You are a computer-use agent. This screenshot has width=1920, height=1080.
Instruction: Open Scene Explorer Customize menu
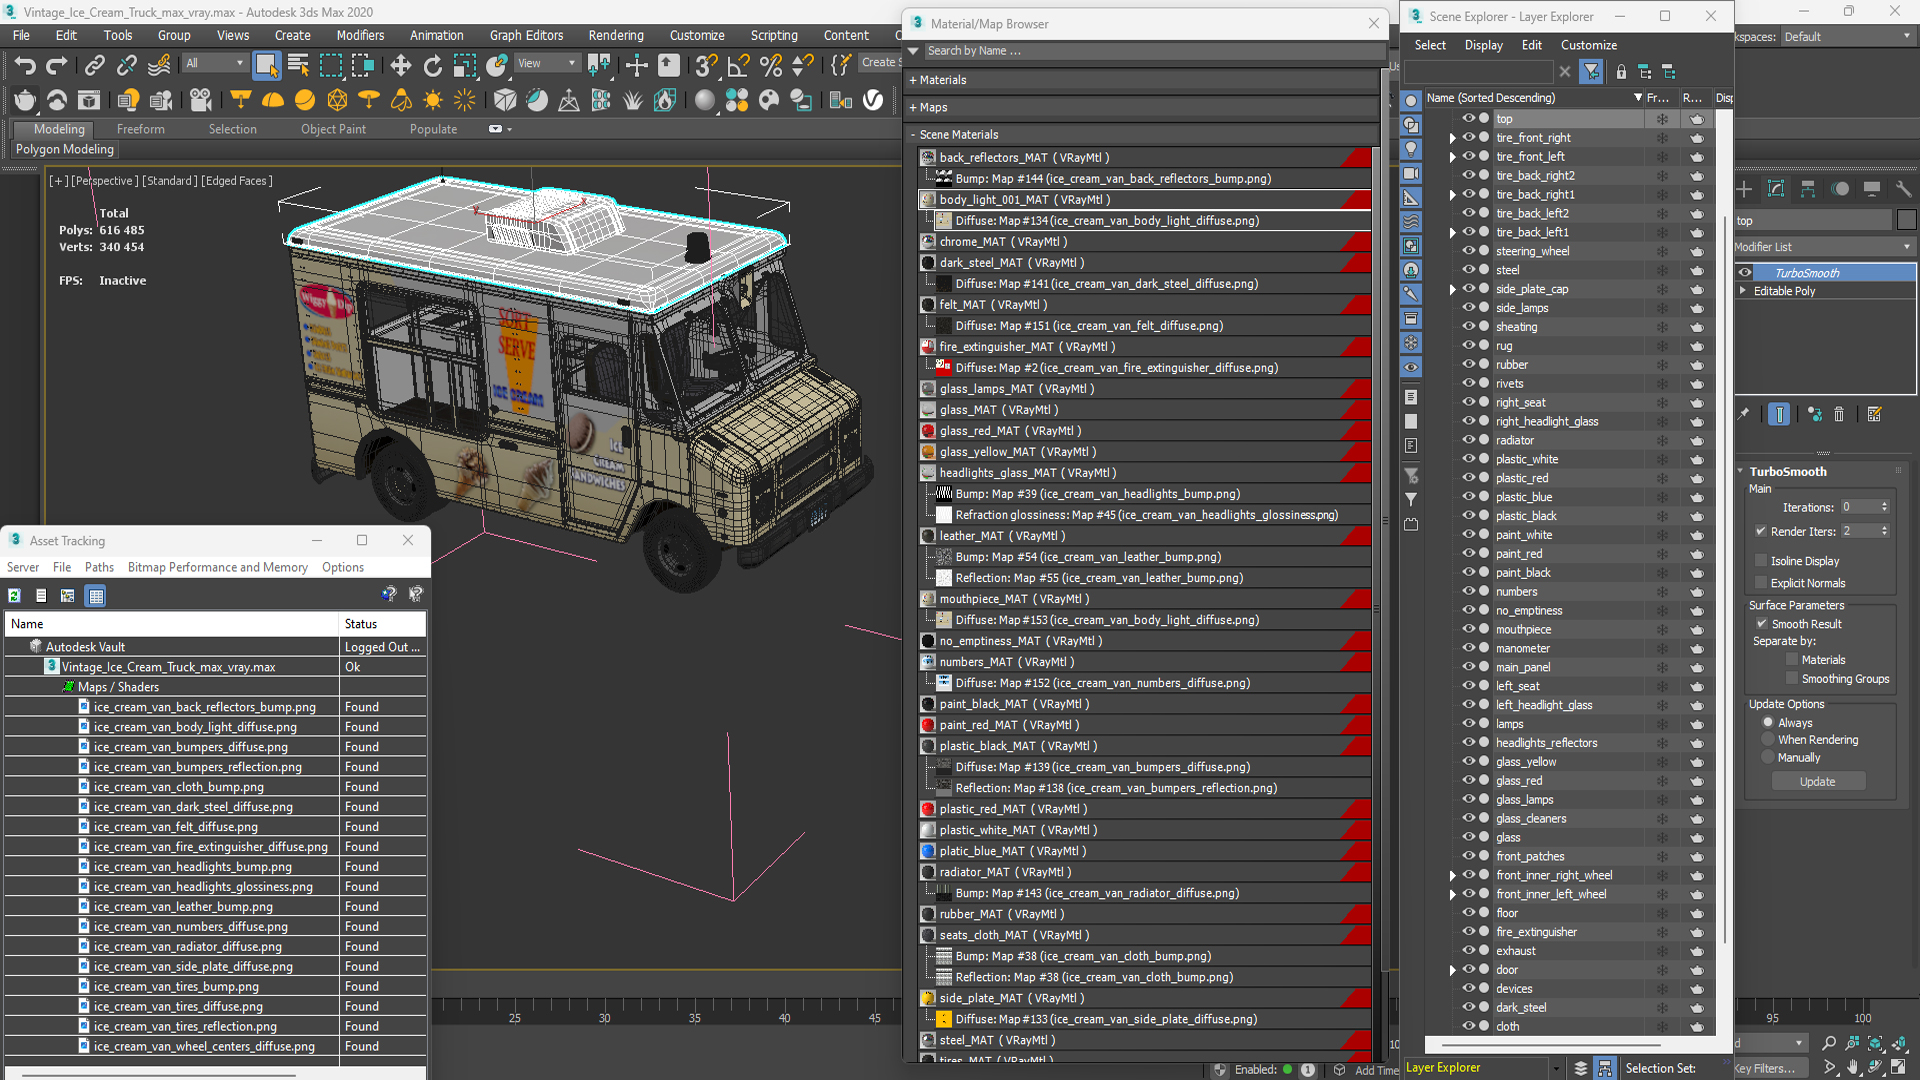1588,45
